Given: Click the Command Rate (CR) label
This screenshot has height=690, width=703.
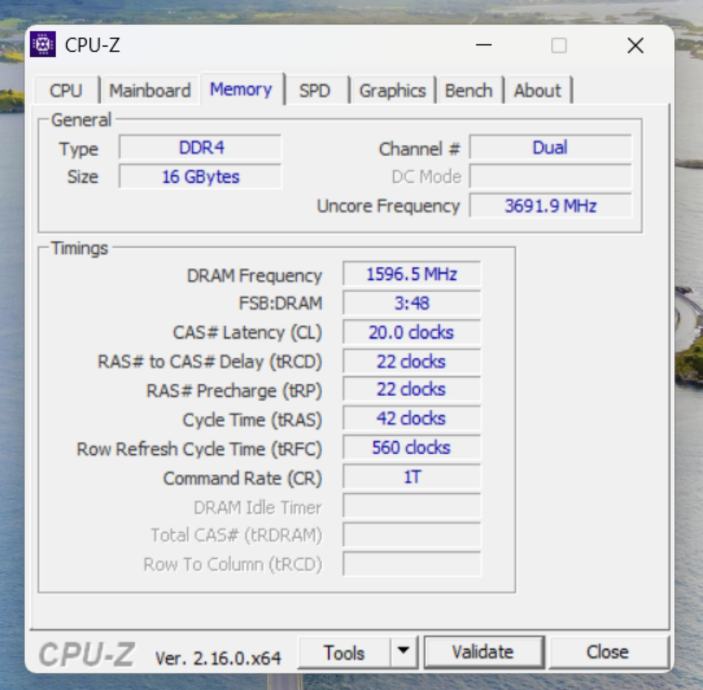Looking at the screenshot, I should (243, 478).
